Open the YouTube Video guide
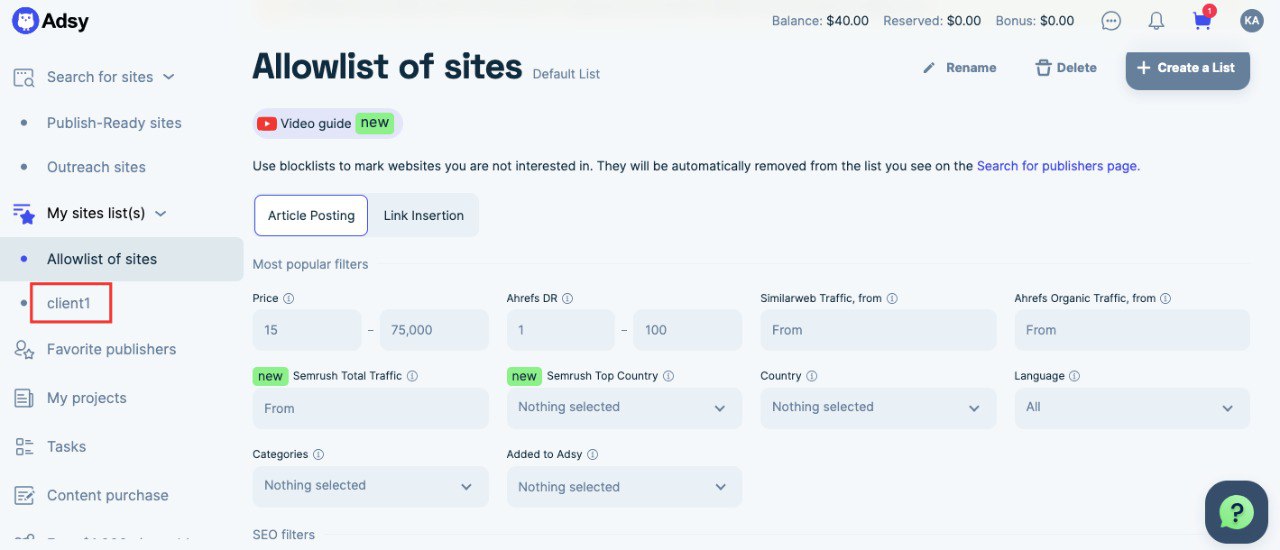1280x550 pixels. tap(327, 123)
